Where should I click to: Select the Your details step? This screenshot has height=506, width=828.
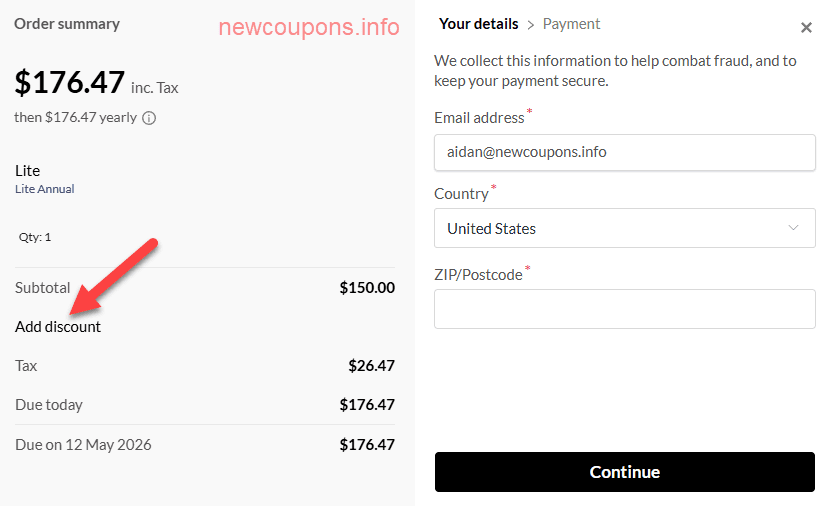pos(478,24)
